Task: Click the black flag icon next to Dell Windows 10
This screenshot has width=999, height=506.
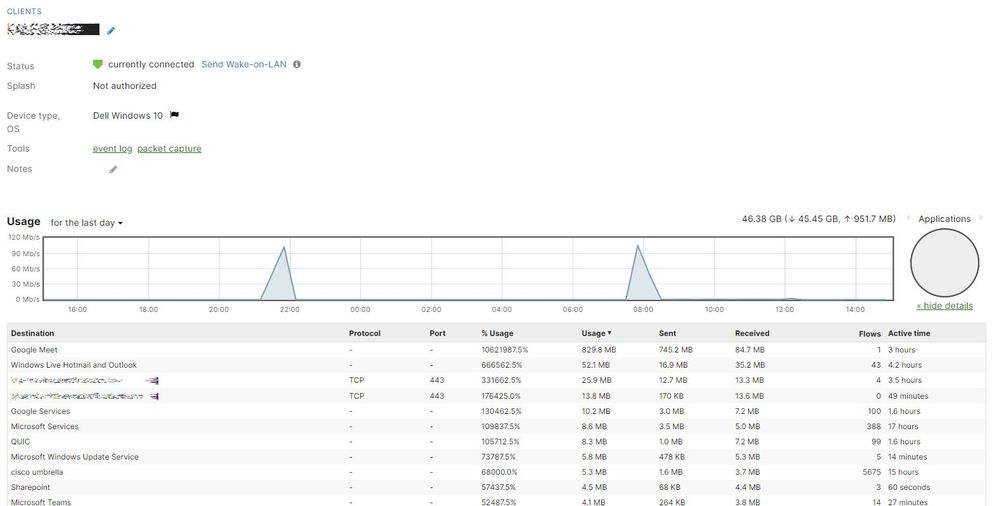Action: coord(174,116)
